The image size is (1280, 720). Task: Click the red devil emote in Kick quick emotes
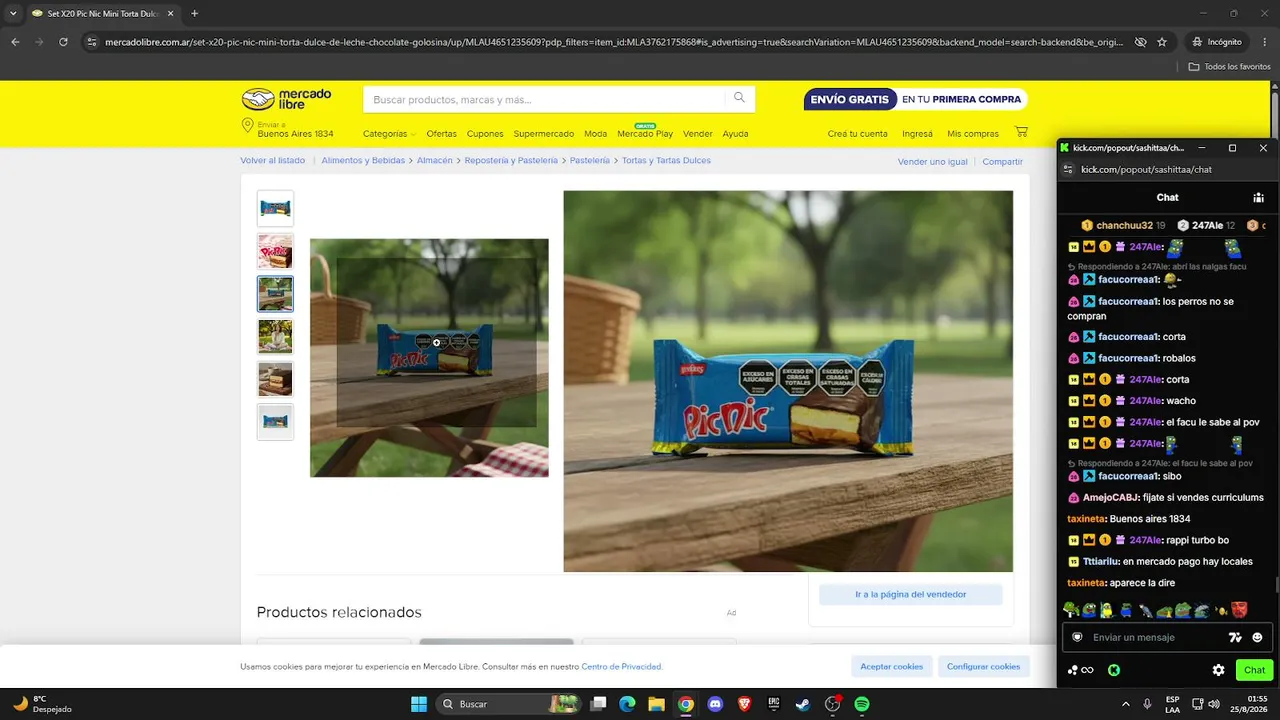[1239, 609]
